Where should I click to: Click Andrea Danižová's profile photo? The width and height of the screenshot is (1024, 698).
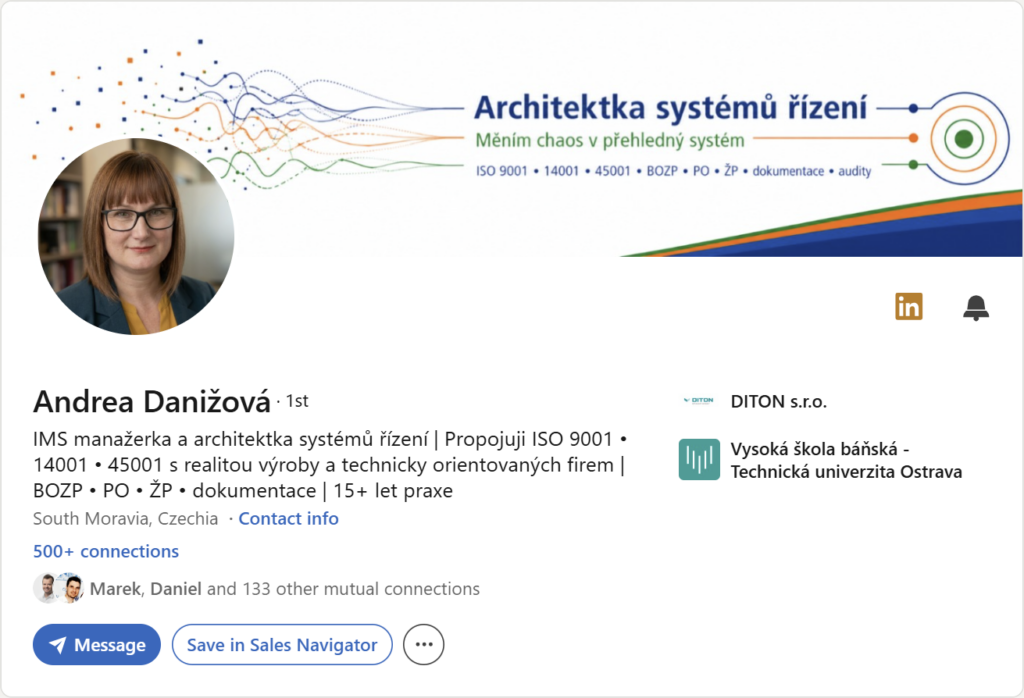(136, 236)
